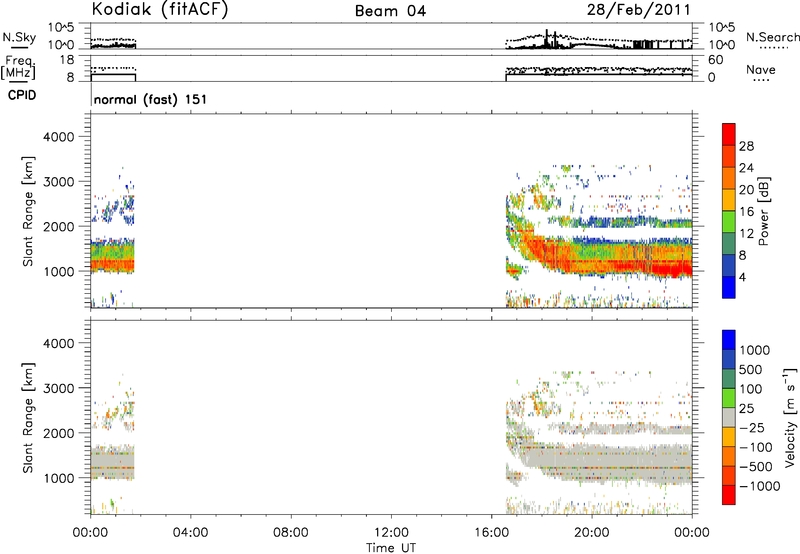Pick the light green 12–16 dB colorbar segment

click(x=729, y=221)
